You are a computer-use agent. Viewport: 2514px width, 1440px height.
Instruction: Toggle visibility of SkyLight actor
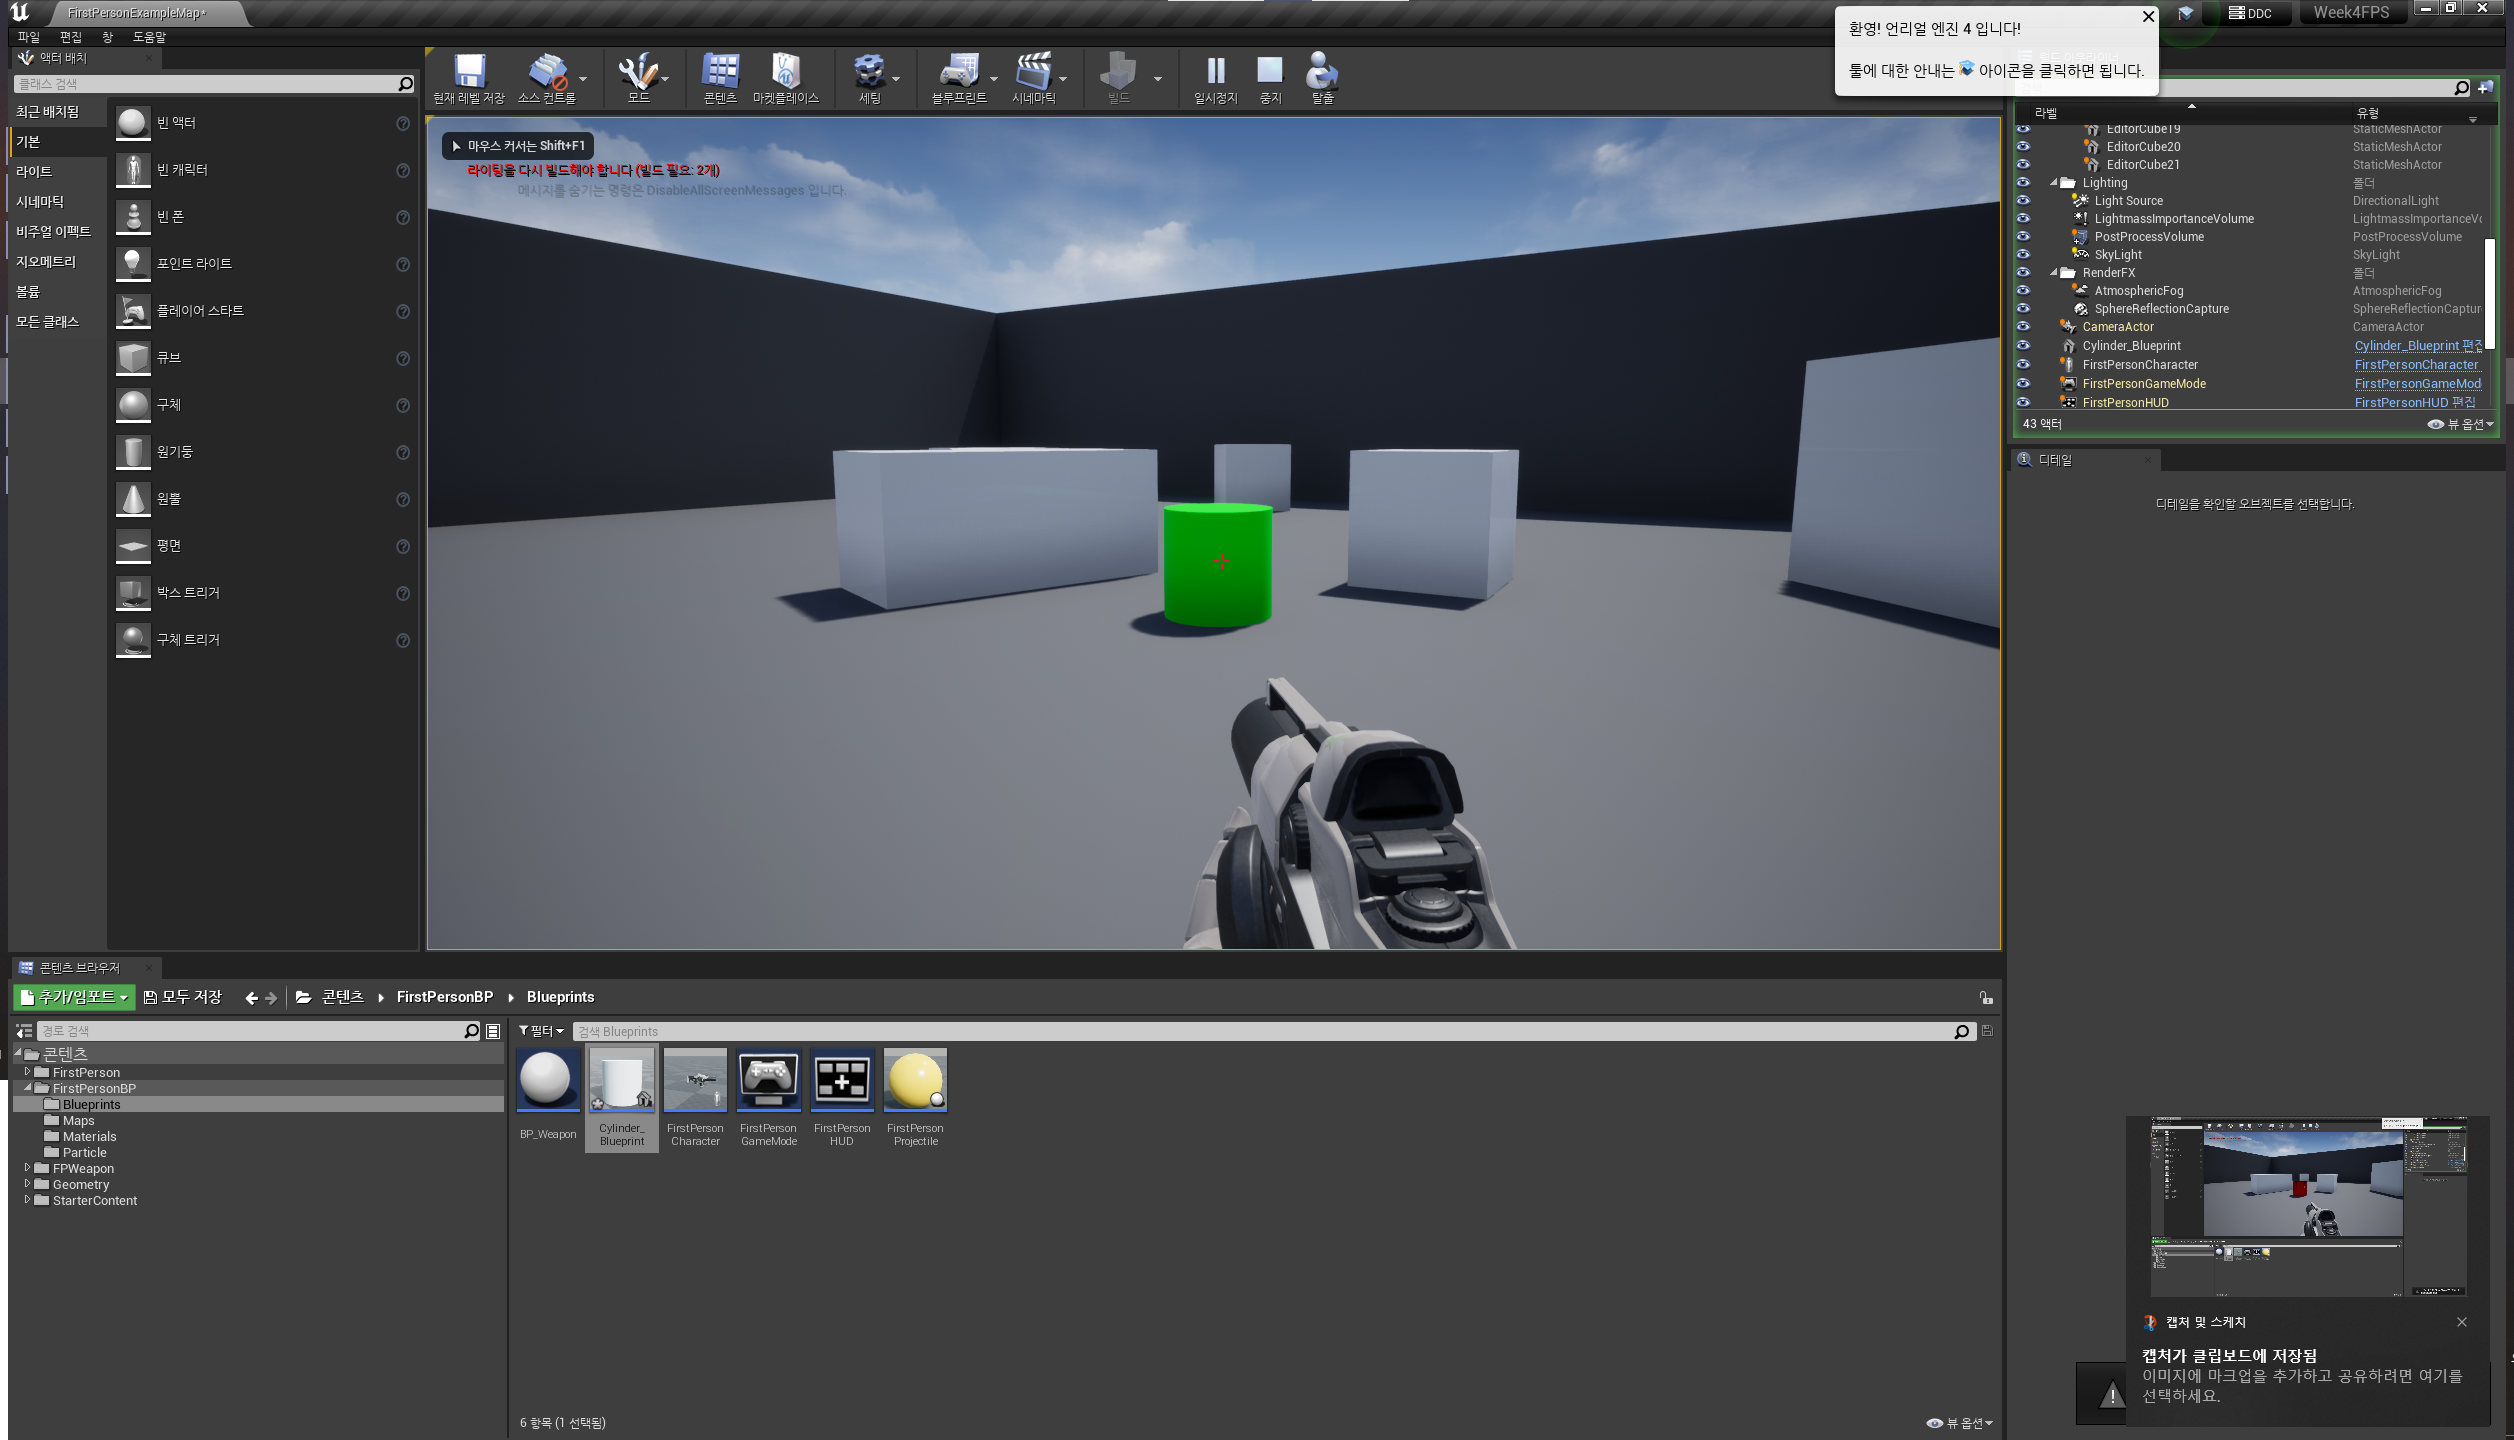(2023, 255)
